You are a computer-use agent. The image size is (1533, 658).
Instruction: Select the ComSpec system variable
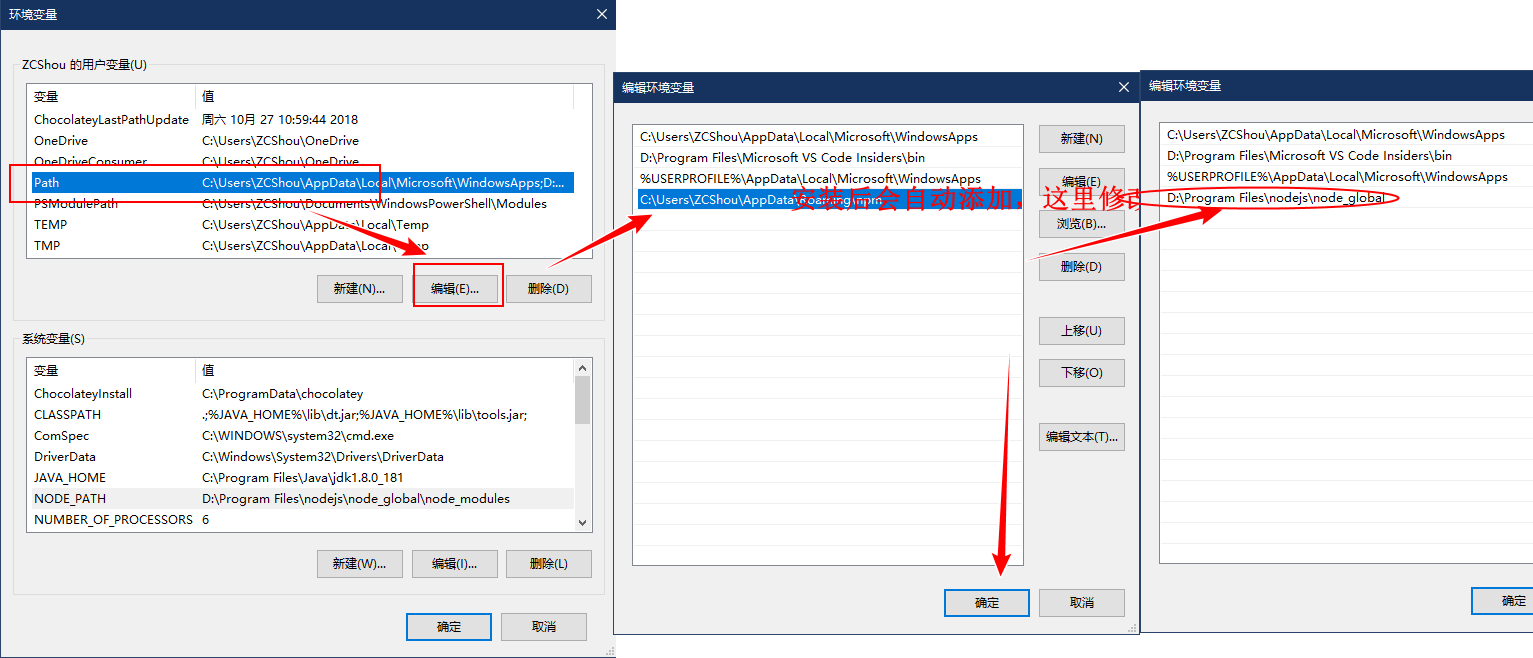point(300,435)
